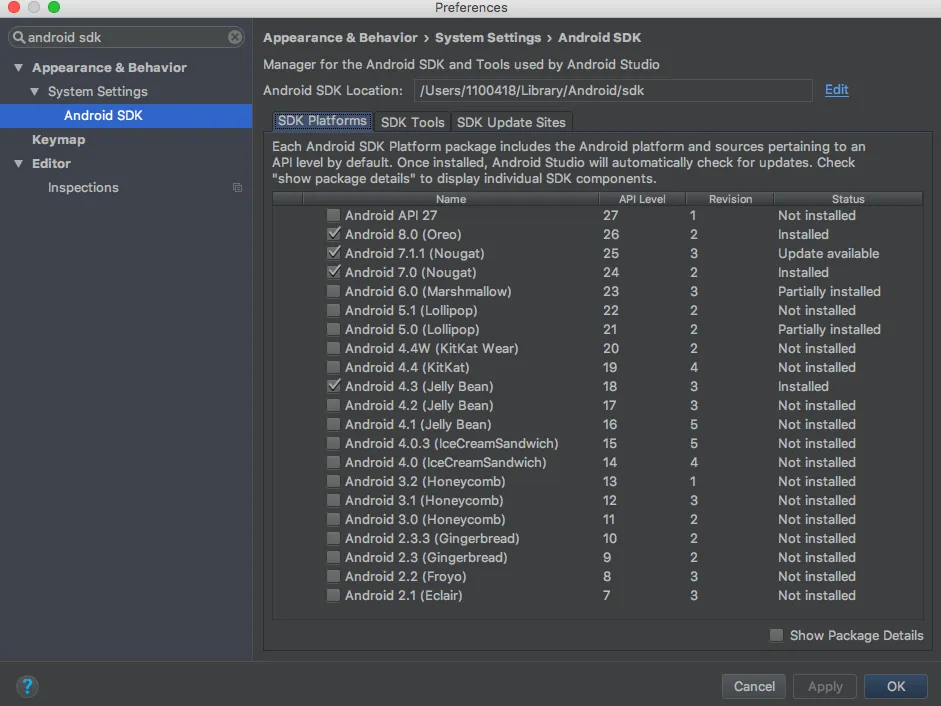Check Android 5.0 (Lollipop)
The width and height of the screenshot is (941, 706).
333,329
